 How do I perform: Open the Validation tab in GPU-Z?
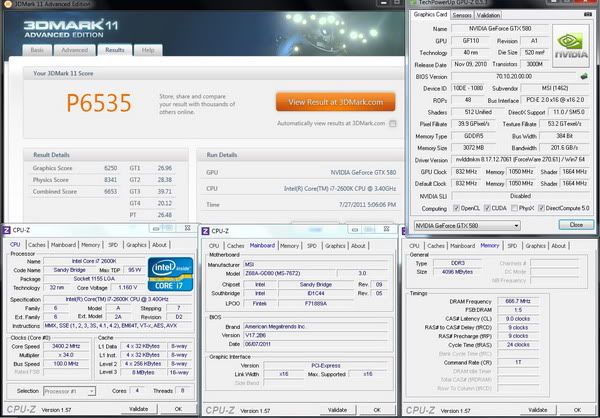(488, 15)
